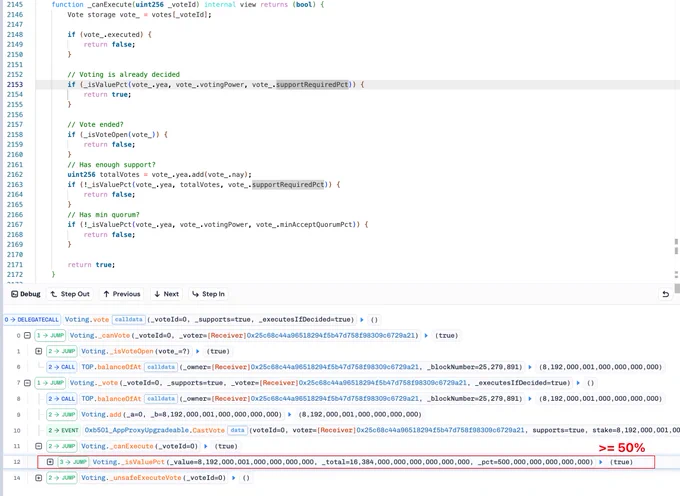Screen dimensions: 680x496
Task: Click output arrow of Voting.add row
Action: [289, 414]
